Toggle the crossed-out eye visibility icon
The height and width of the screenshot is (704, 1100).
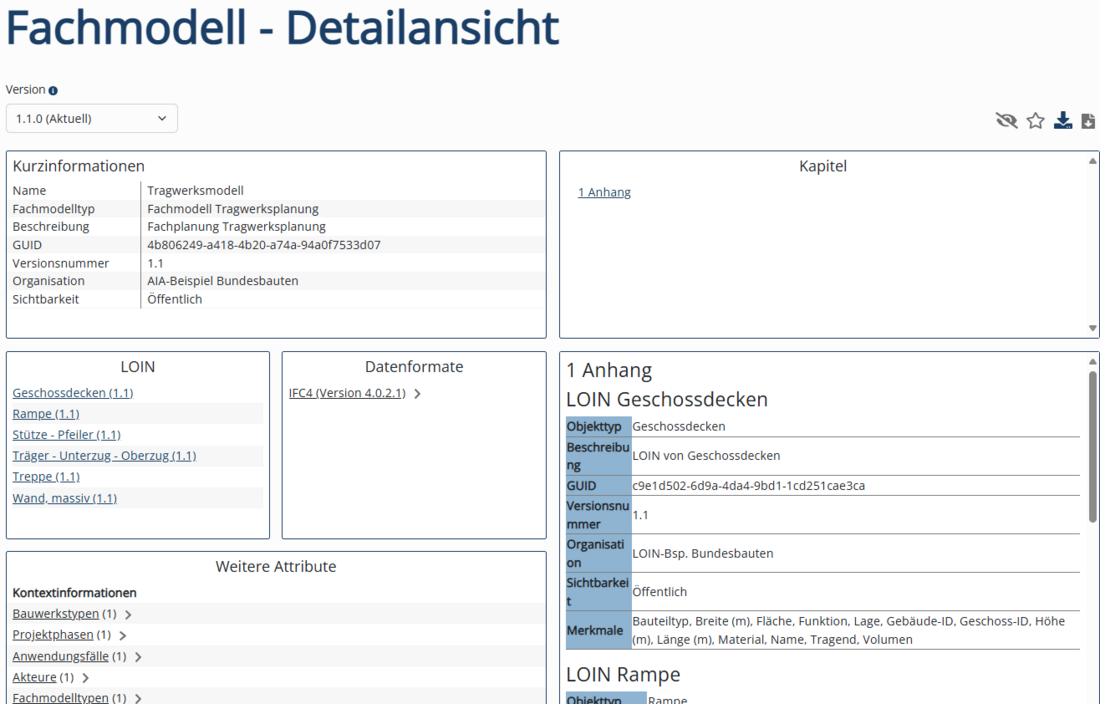coord(1006,121)
